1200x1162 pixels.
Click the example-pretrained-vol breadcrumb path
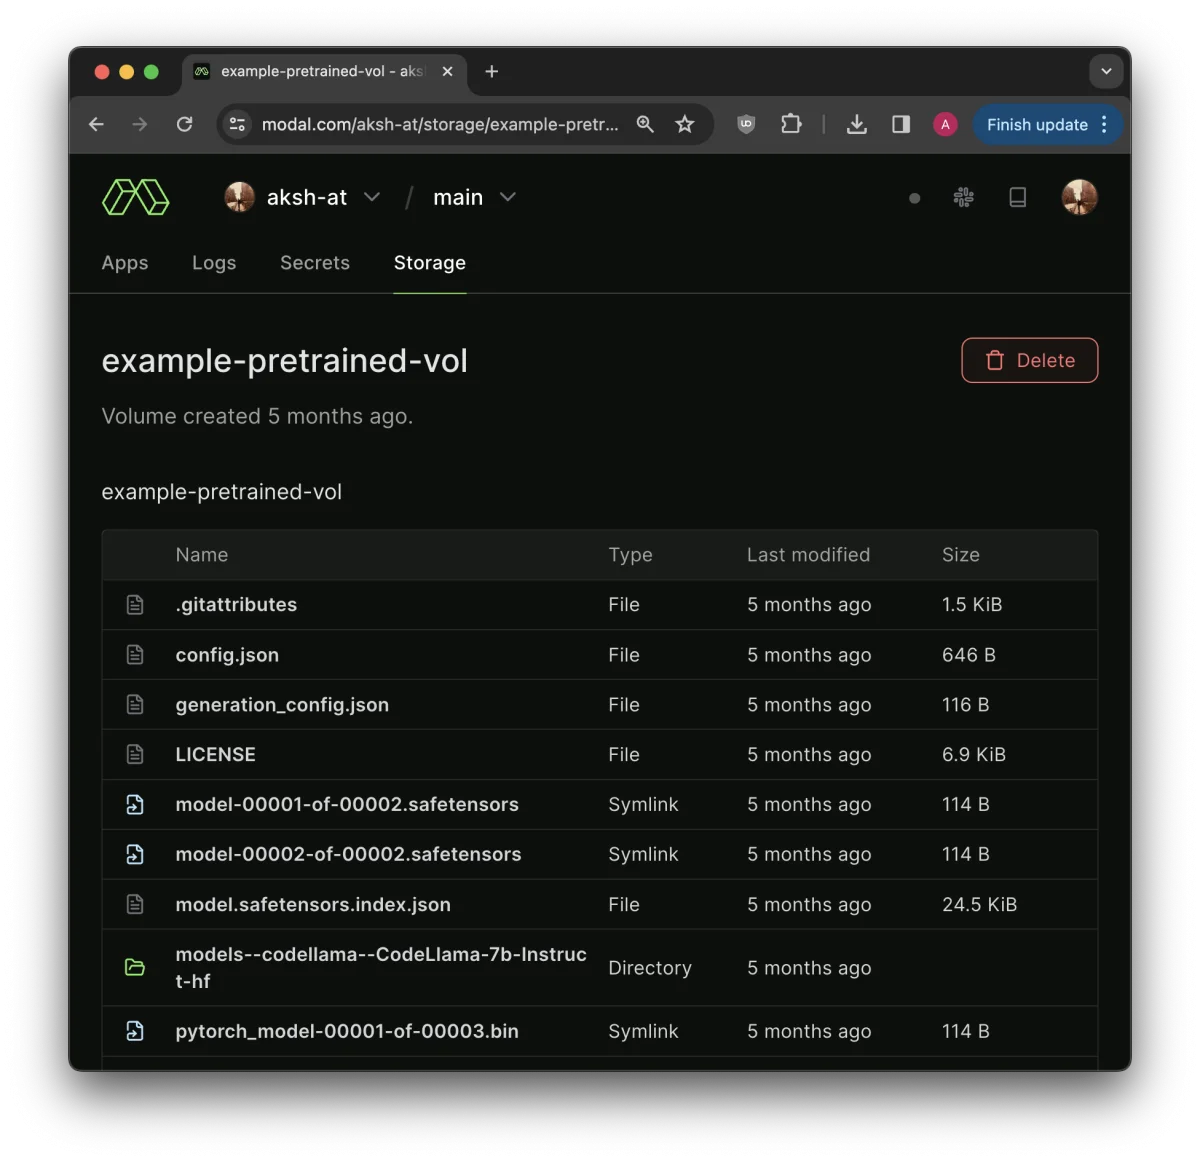pyautogui.click(x=222, y=492)
